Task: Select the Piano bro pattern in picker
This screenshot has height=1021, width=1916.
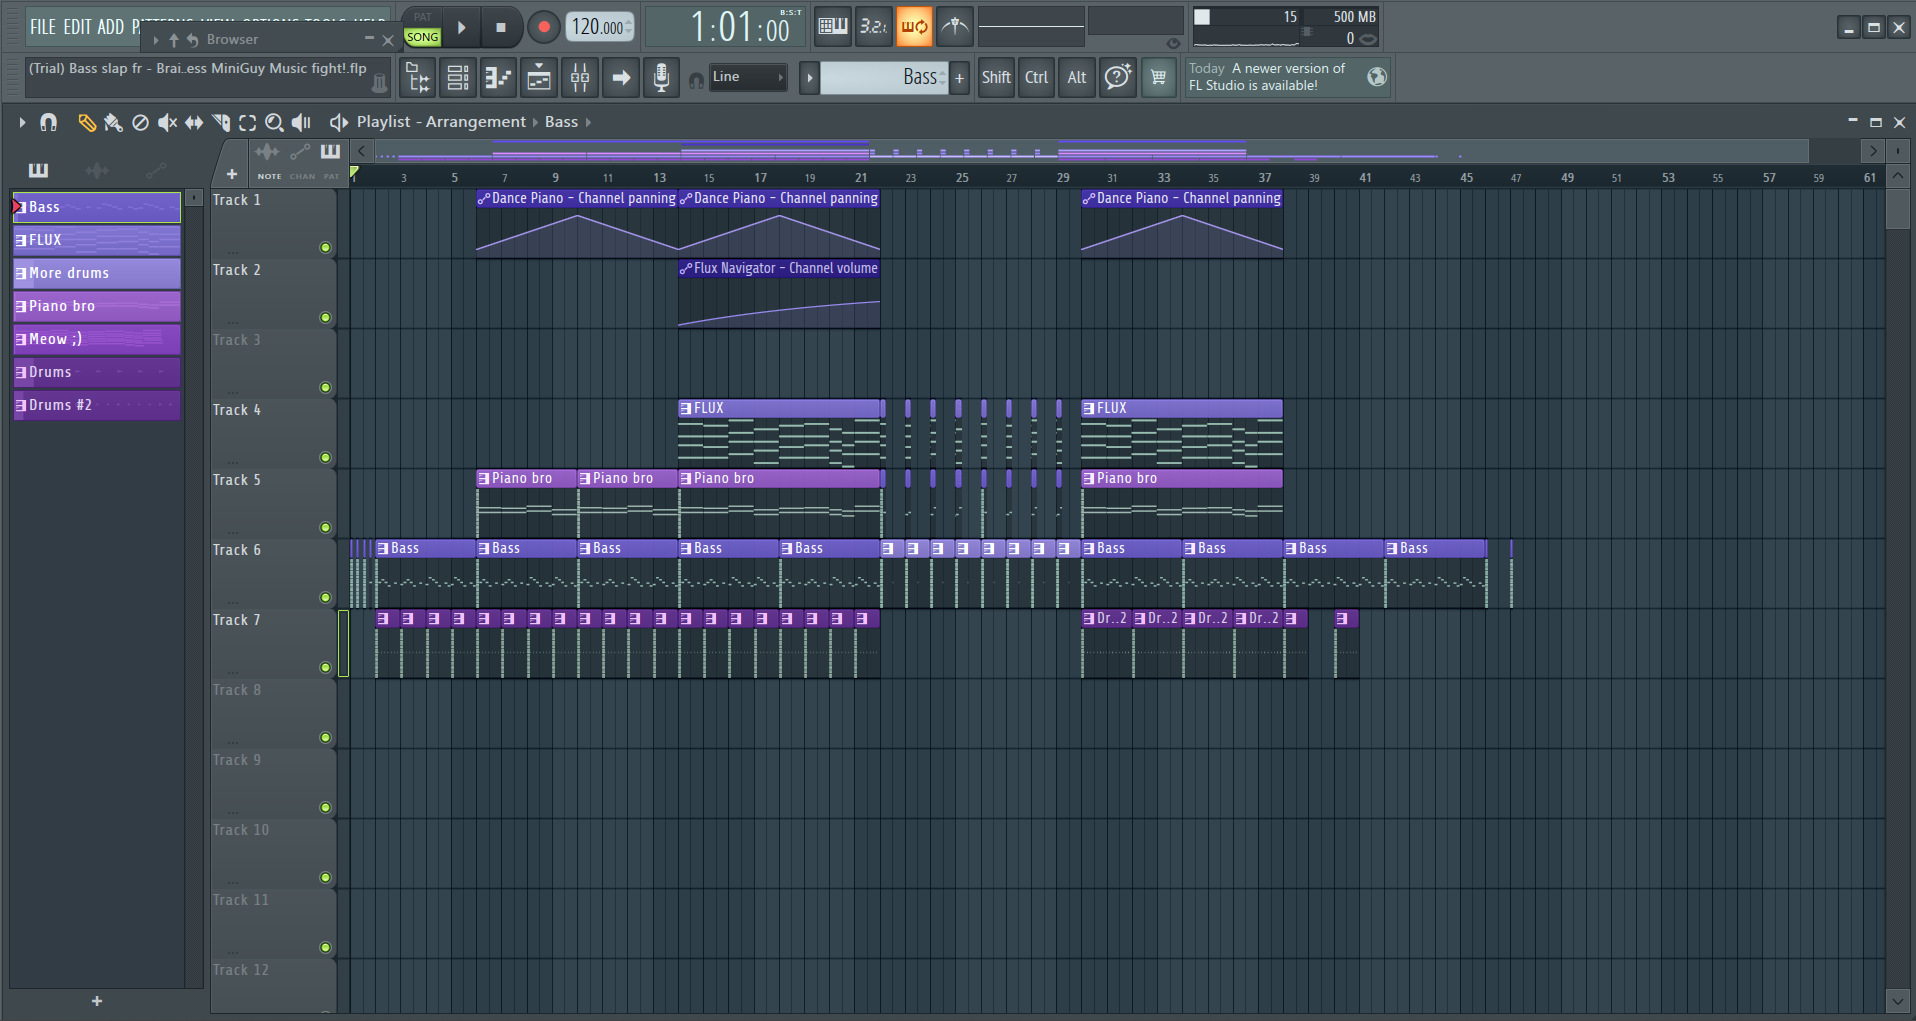Action: tap(97, 306)
